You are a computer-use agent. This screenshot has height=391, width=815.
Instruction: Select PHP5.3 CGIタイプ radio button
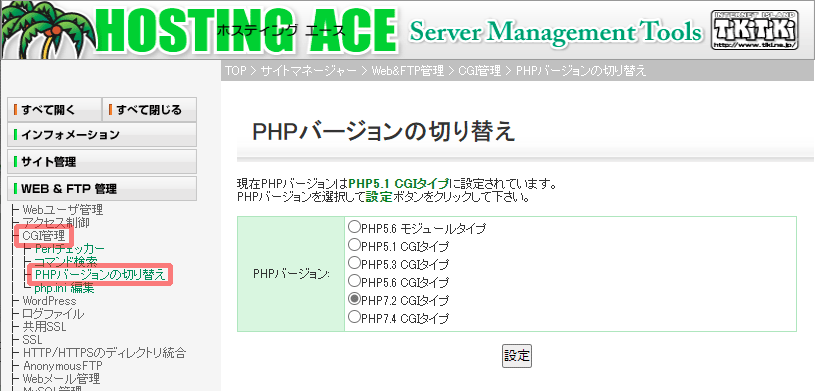(354, 263)
